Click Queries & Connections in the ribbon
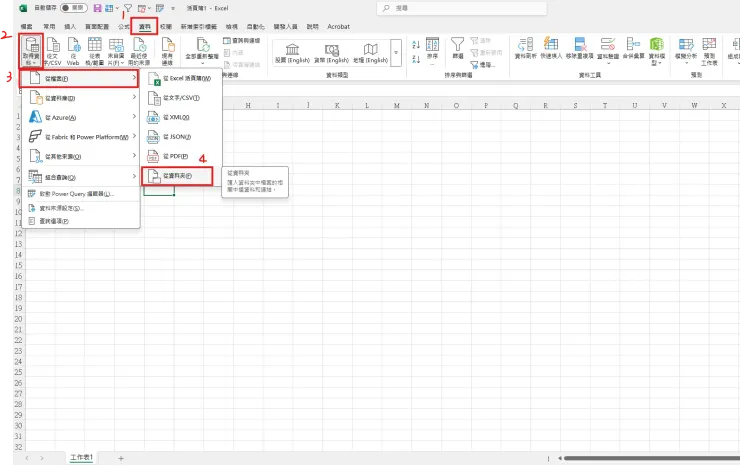This screenshot has height=465, width=740. click(242, 41)
